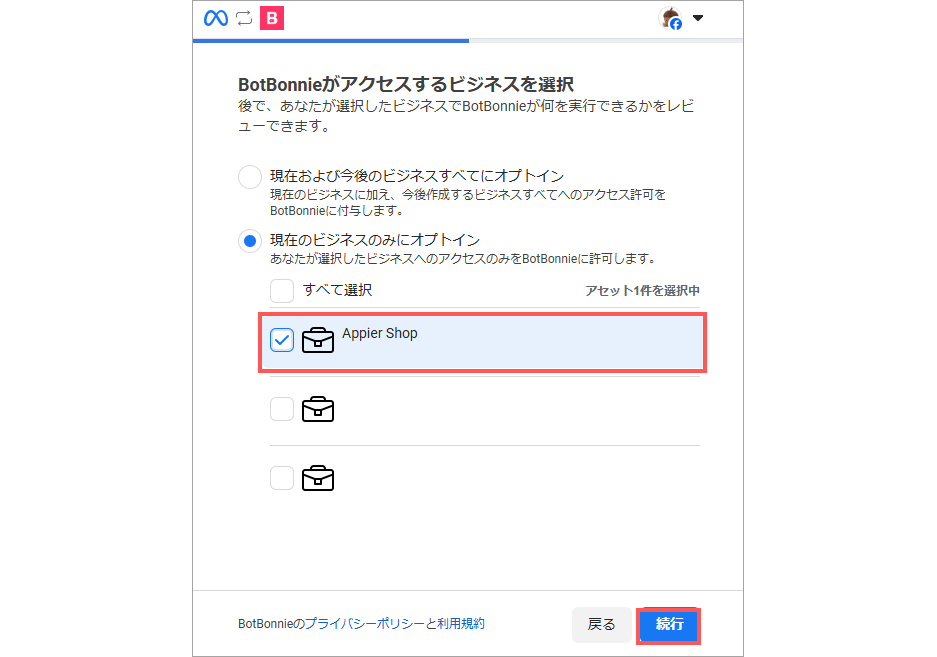This screenshot has width=937, height=657.
Task: Click the Appier Shop business name
Action: tap(380, 334)
